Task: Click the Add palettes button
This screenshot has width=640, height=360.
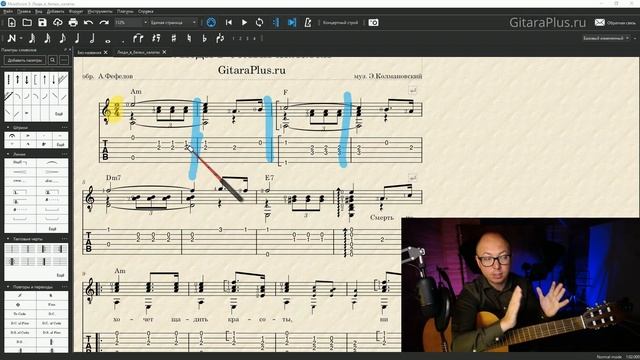Action: (x=25, y=60)
